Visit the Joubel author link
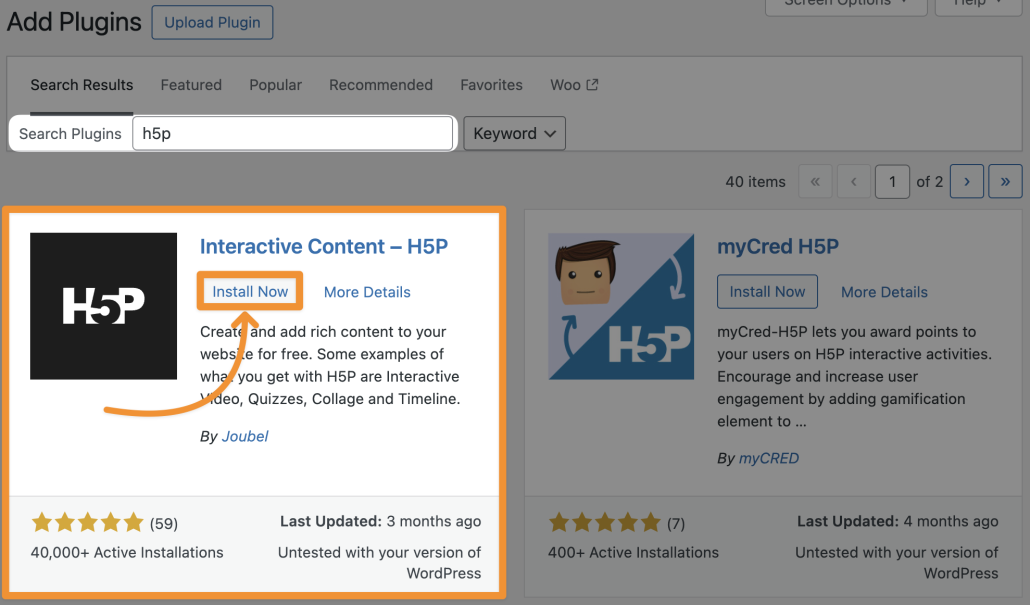This screenshot has width=1030, height=605. 244,436
